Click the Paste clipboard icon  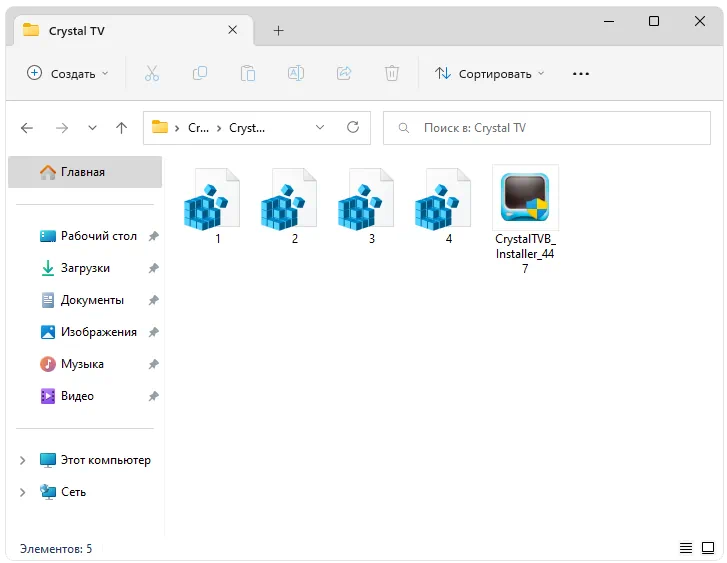pyautogui.click(x=248, y=73)
